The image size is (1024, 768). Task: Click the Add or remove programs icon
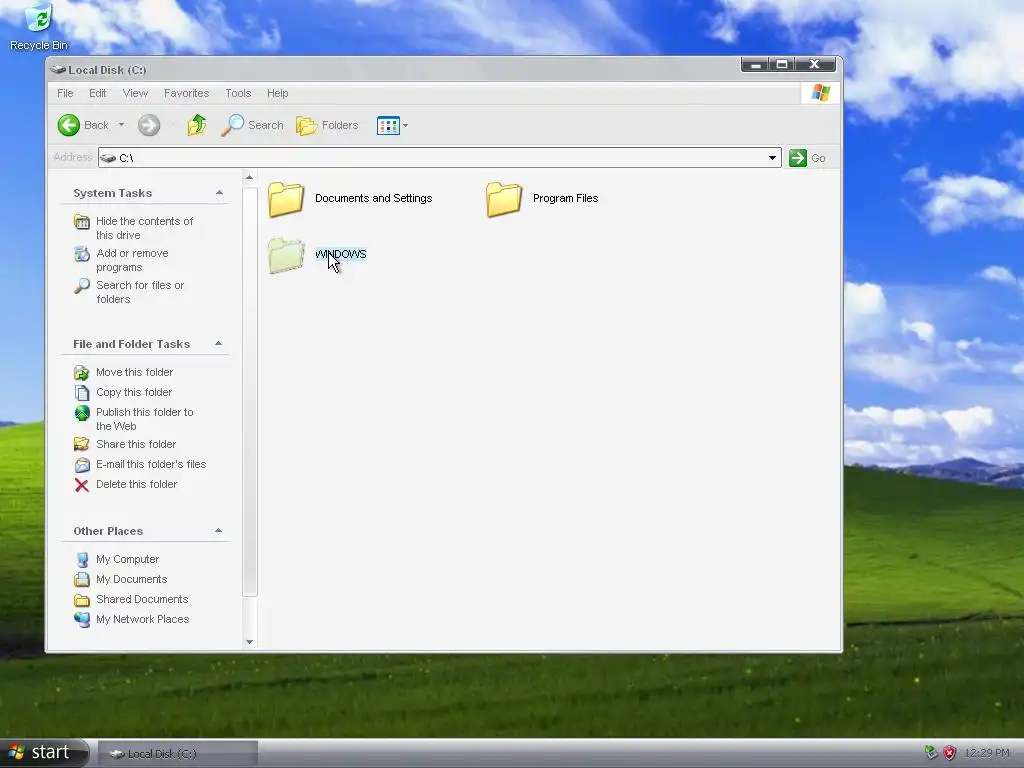click(x=82, y=254)
